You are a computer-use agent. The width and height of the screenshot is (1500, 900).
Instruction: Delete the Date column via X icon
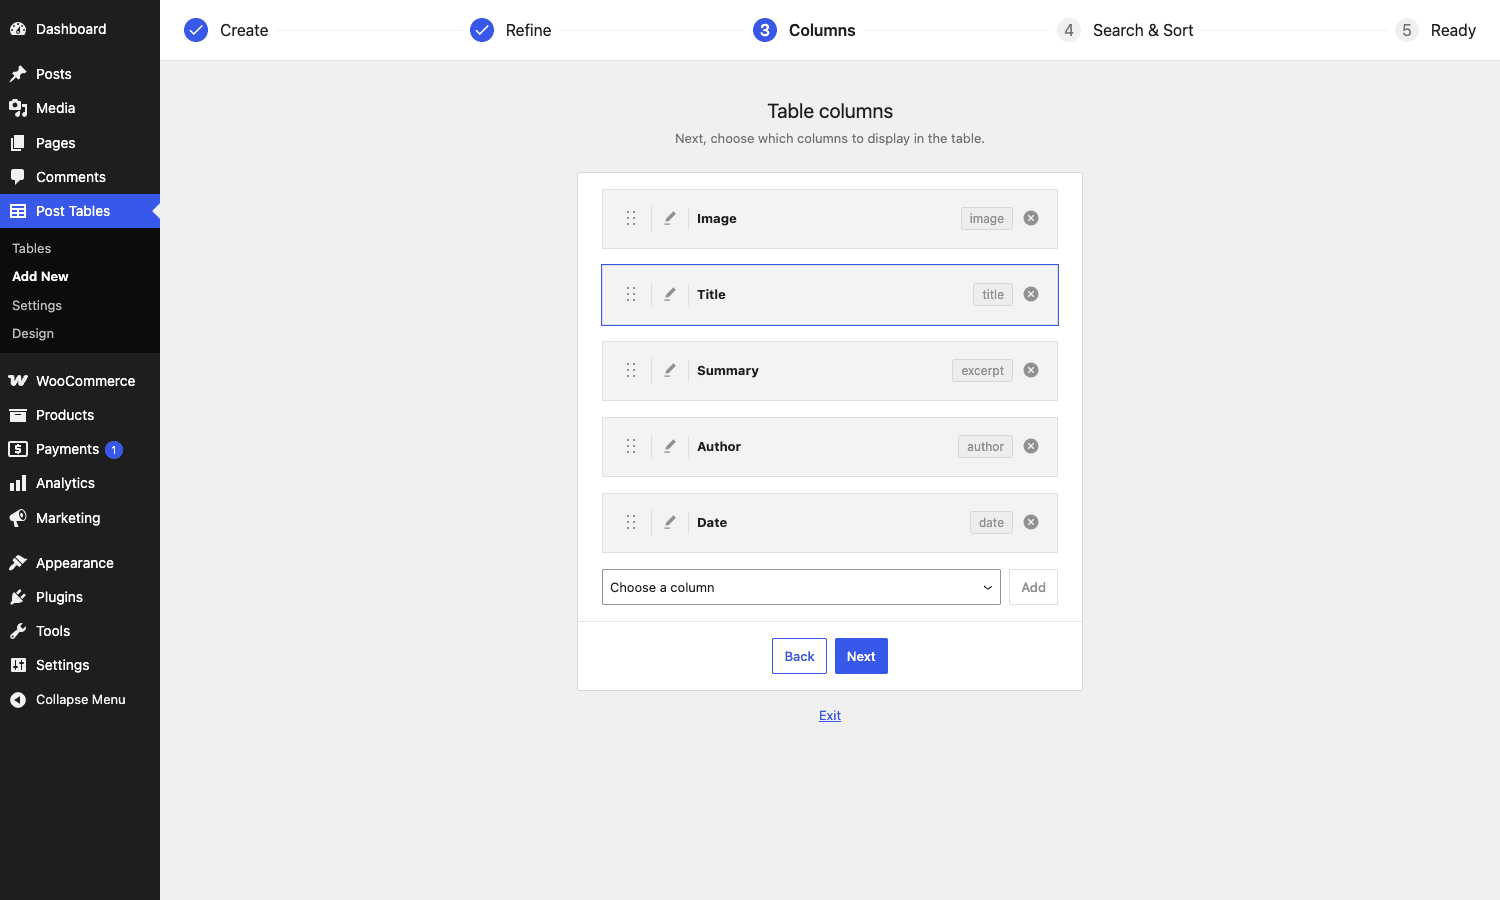(x=1031, y=522)
